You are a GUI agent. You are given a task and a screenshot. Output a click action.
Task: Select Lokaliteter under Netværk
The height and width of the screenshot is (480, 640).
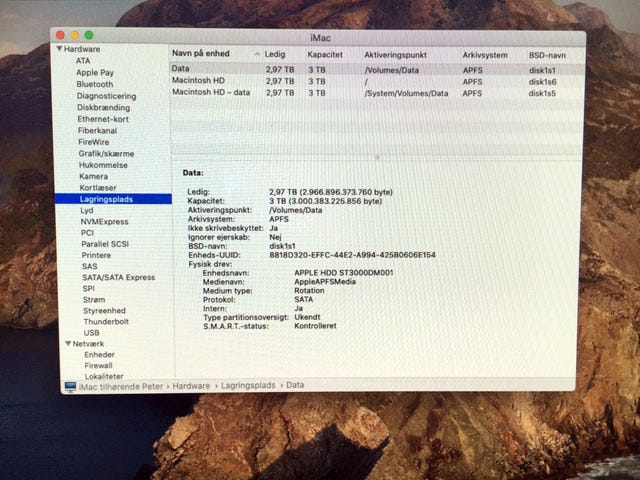click(104, 376)
